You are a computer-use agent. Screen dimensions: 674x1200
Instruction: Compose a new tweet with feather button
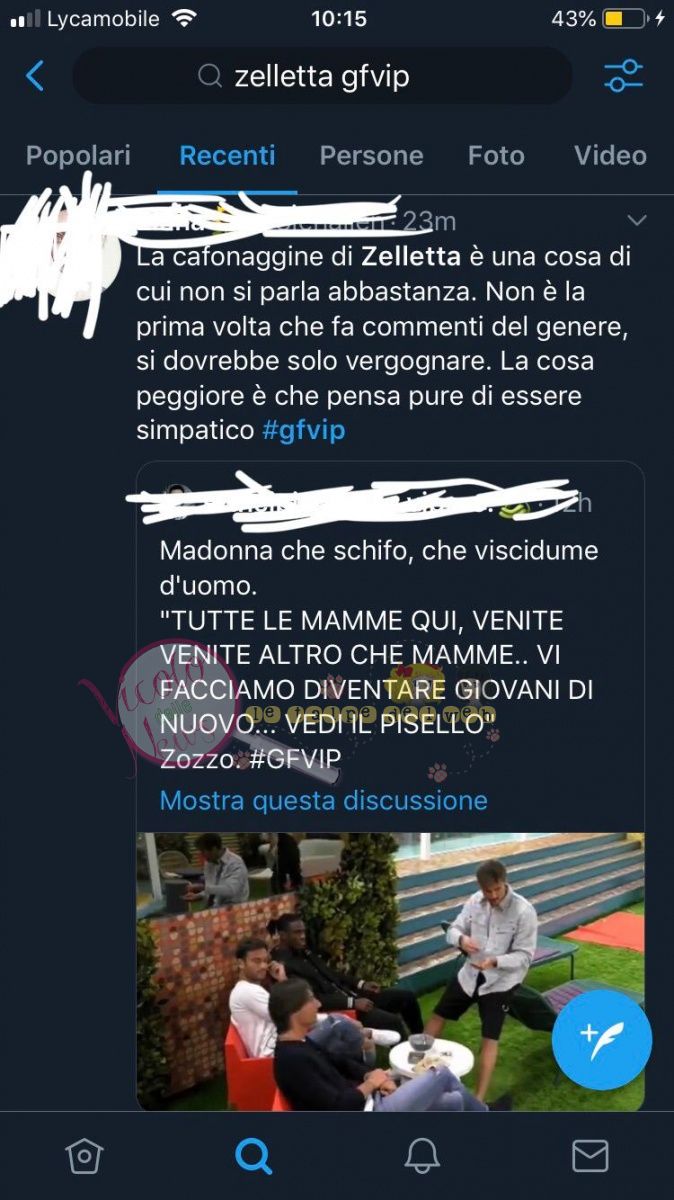point(602,1040)
